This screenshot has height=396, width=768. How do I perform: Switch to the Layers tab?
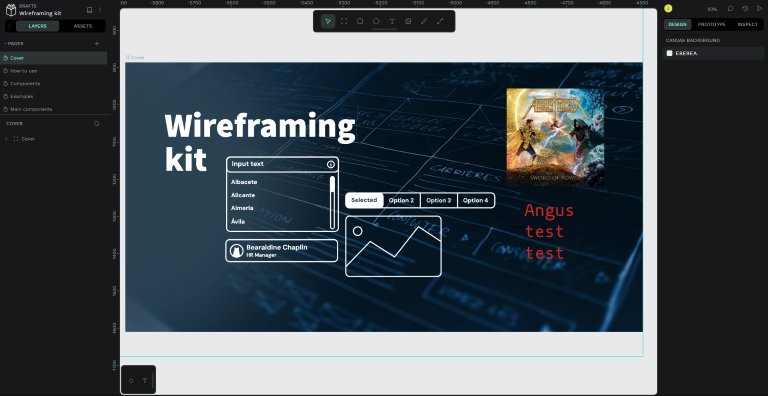pos(38,26)
